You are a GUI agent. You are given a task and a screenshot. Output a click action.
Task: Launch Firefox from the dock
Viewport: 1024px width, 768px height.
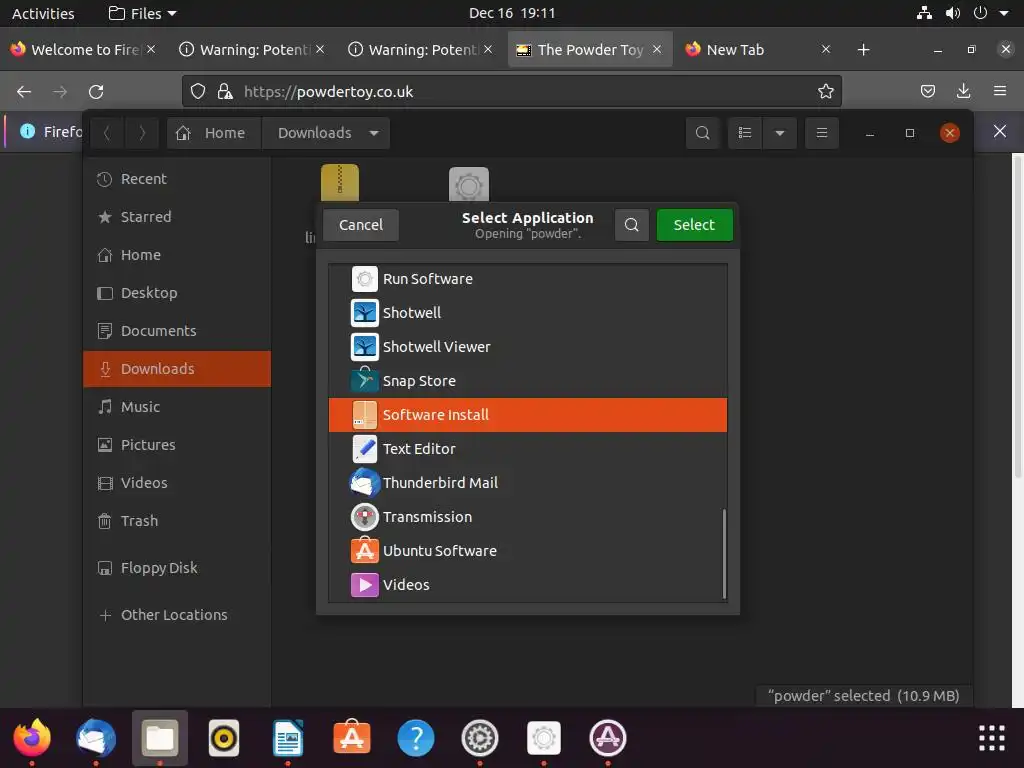tap(32, 738)
